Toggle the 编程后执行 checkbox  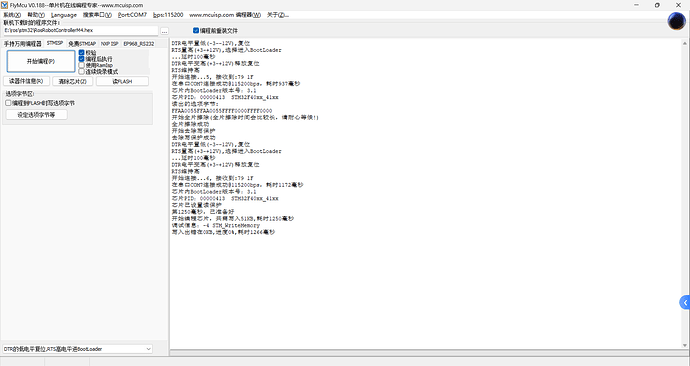pos(81,59)
